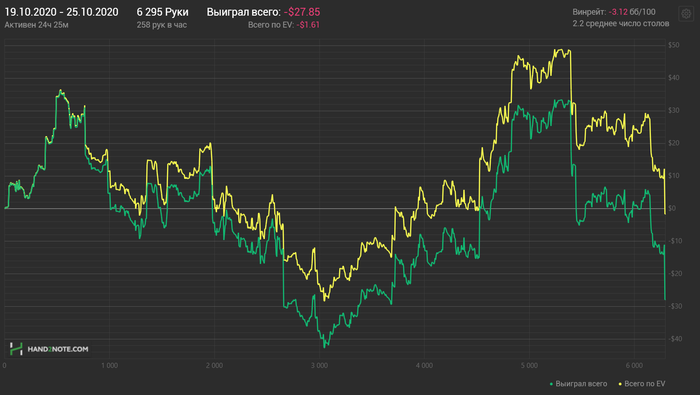The image size is (700, 395).
Task: Click the '6 295 Руки' hand count
Action: tap(162, 12)
